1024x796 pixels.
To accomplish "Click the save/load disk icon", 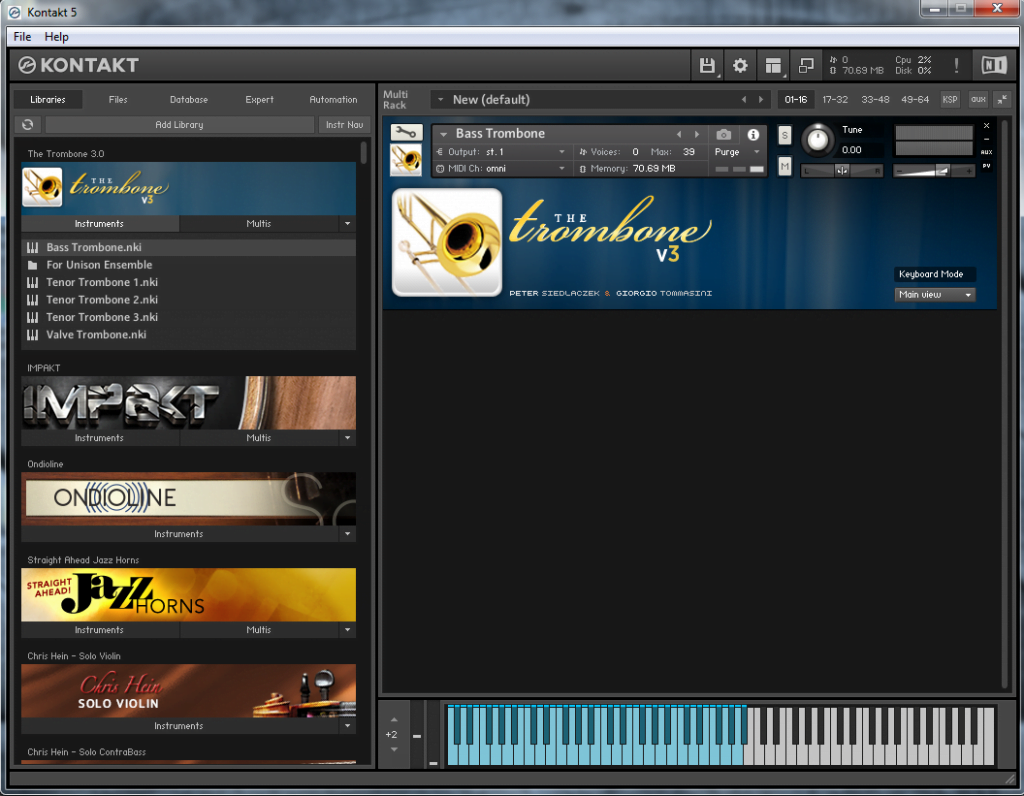I will (x=707, y=65).
